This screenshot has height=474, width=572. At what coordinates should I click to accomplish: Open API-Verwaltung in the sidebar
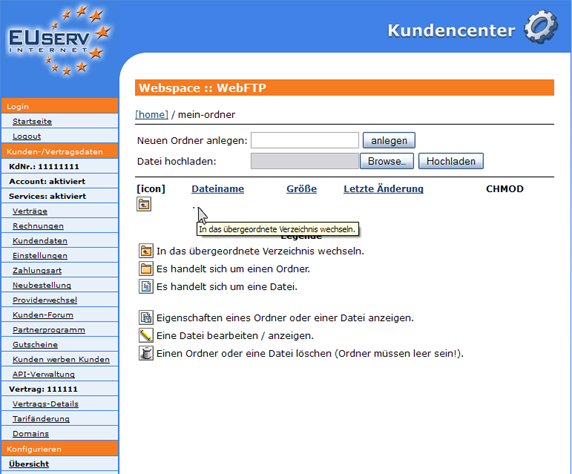(43, 374)
